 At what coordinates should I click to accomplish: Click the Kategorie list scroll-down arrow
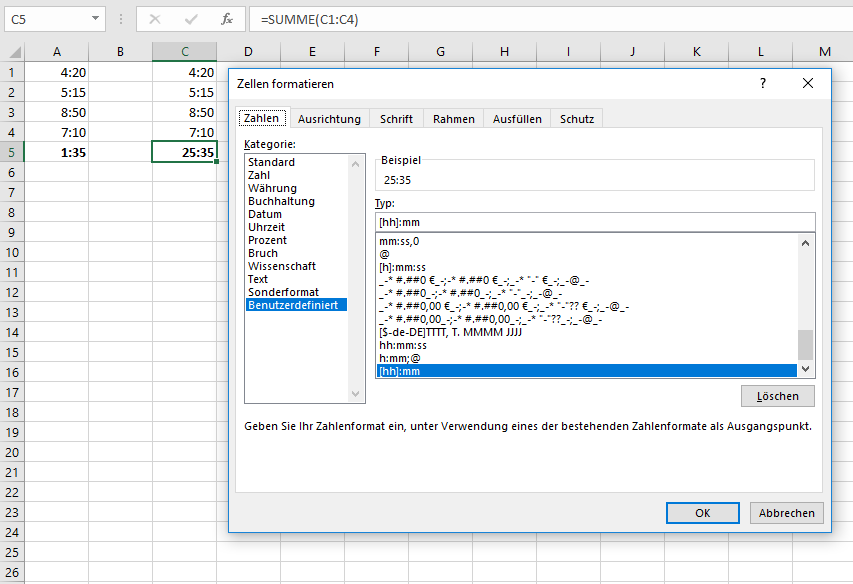(356, 394)
